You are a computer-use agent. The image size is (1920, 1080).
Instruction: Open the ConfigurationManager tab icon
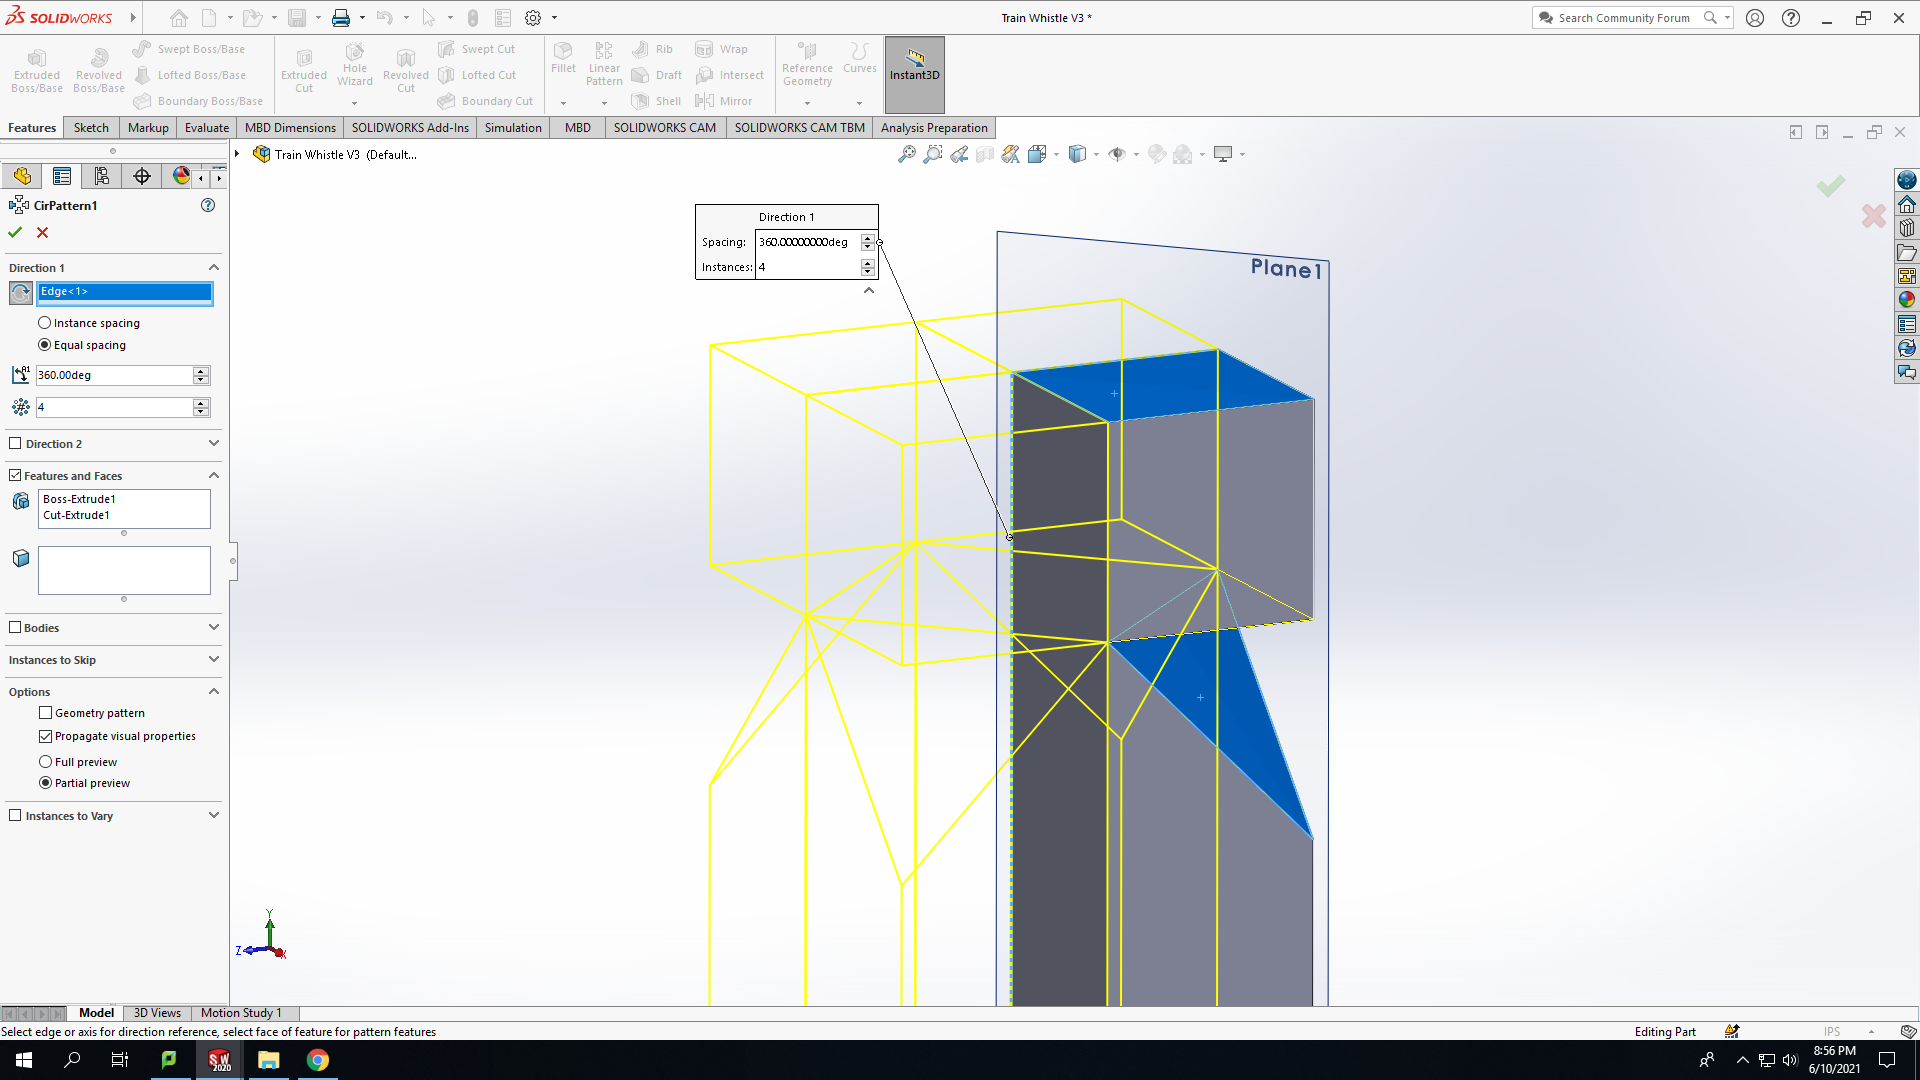tap(102, 176)
